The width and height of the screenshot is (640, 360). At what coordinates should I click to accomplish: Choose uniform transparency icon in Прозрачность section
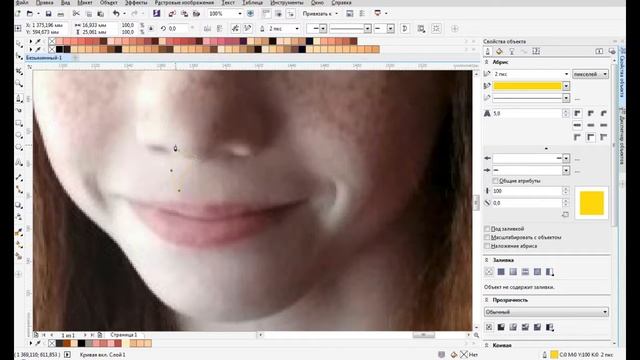tap(501, 327)
